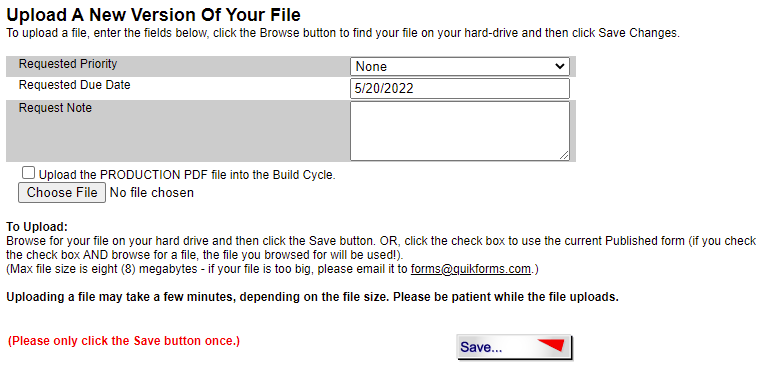
Task: Click the PRODUCTION PDF Build Cycle label text
Action: 187,175
